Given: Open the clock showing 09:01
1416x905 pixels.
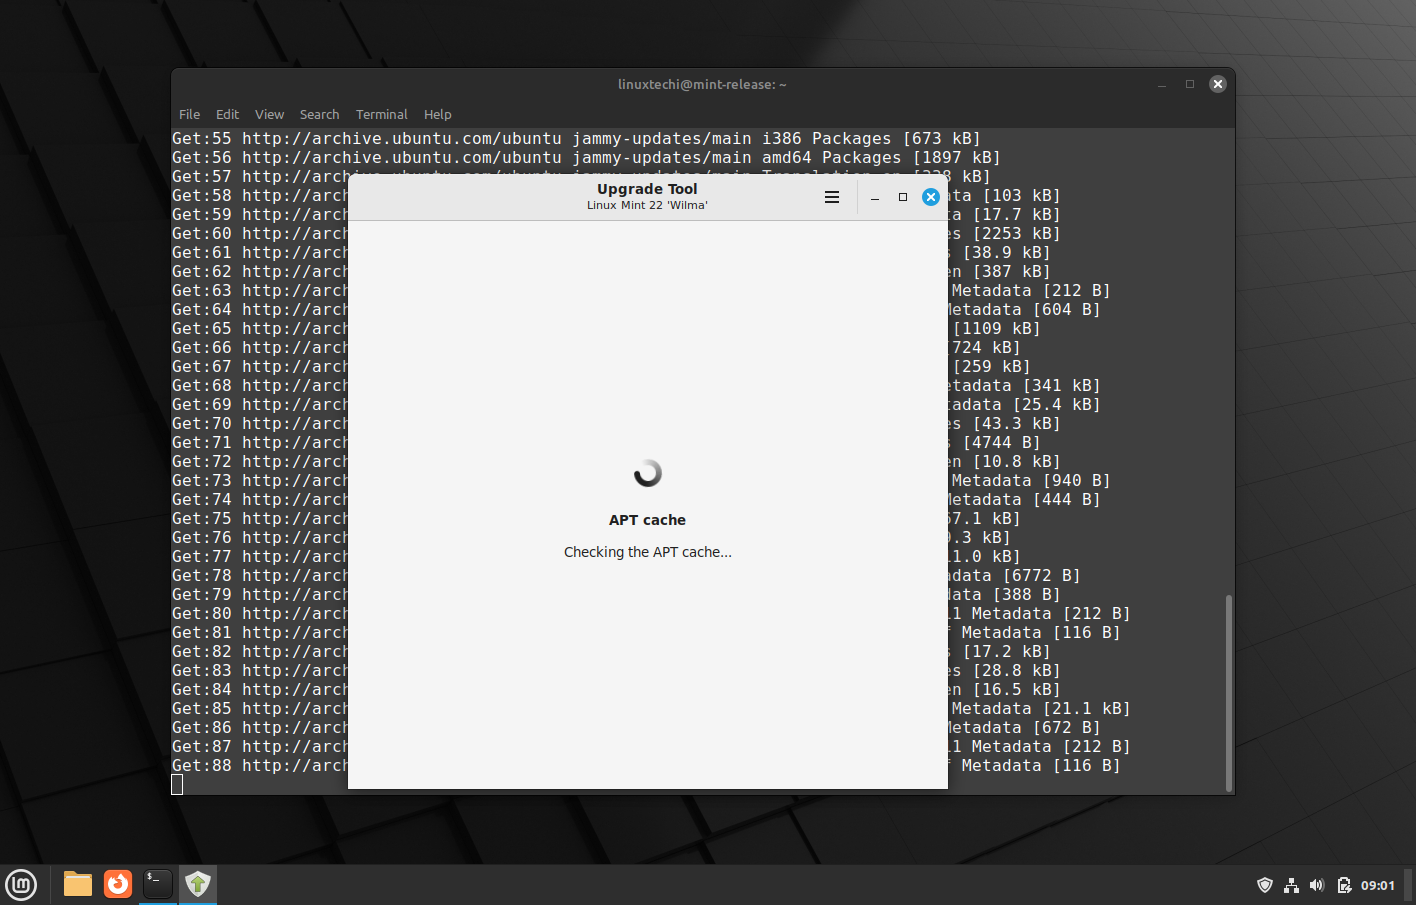Looking at the screenshot, I should pyautogui.click(x=1378, y=885).
